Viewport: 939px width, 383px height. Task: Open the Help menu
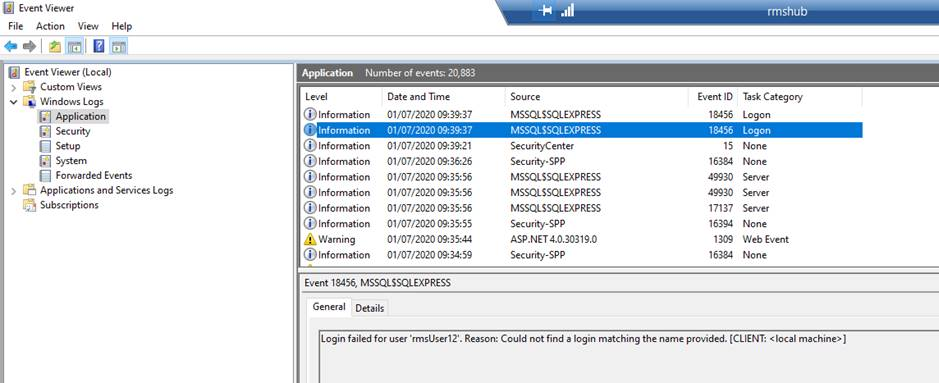(122, 26)
